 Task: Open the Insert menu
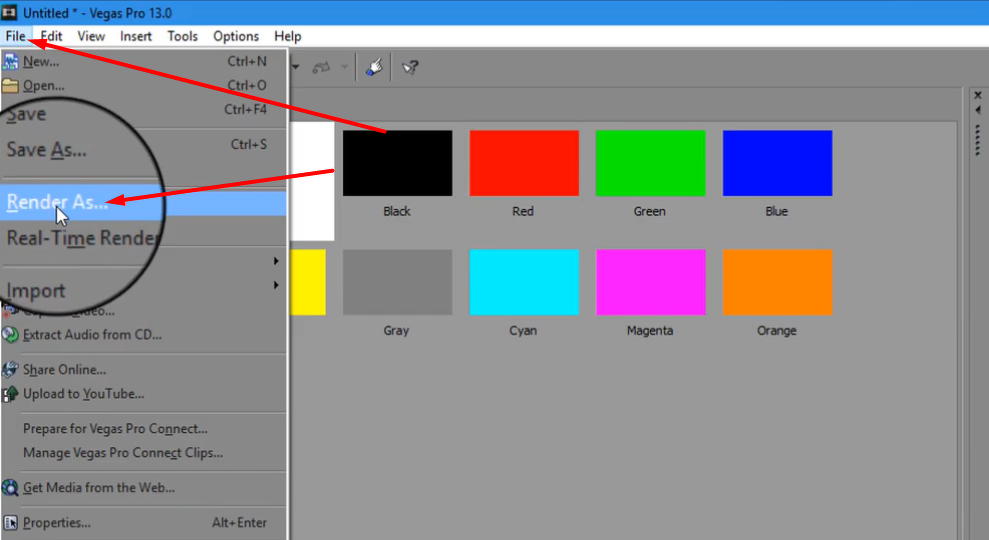pyautogui.click(x=136, y=36)
